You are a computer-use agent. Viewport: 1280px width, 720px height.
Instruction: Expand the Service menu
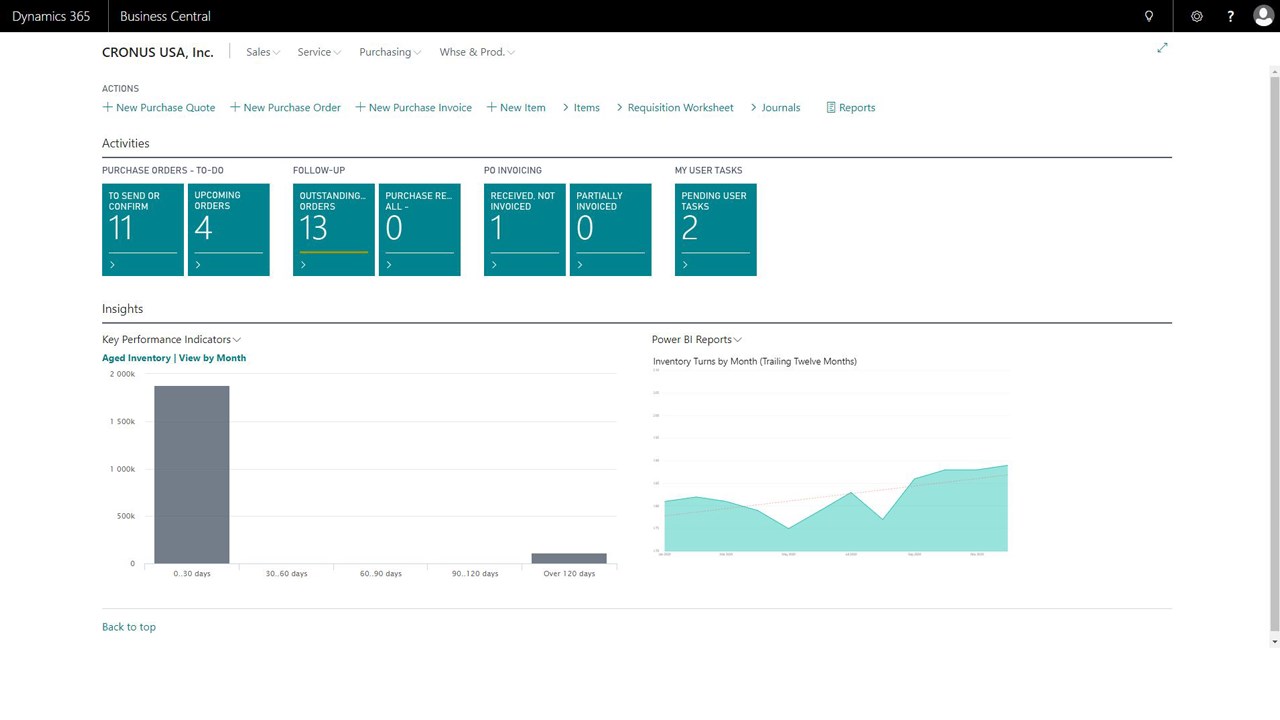(x=319, y=52)
